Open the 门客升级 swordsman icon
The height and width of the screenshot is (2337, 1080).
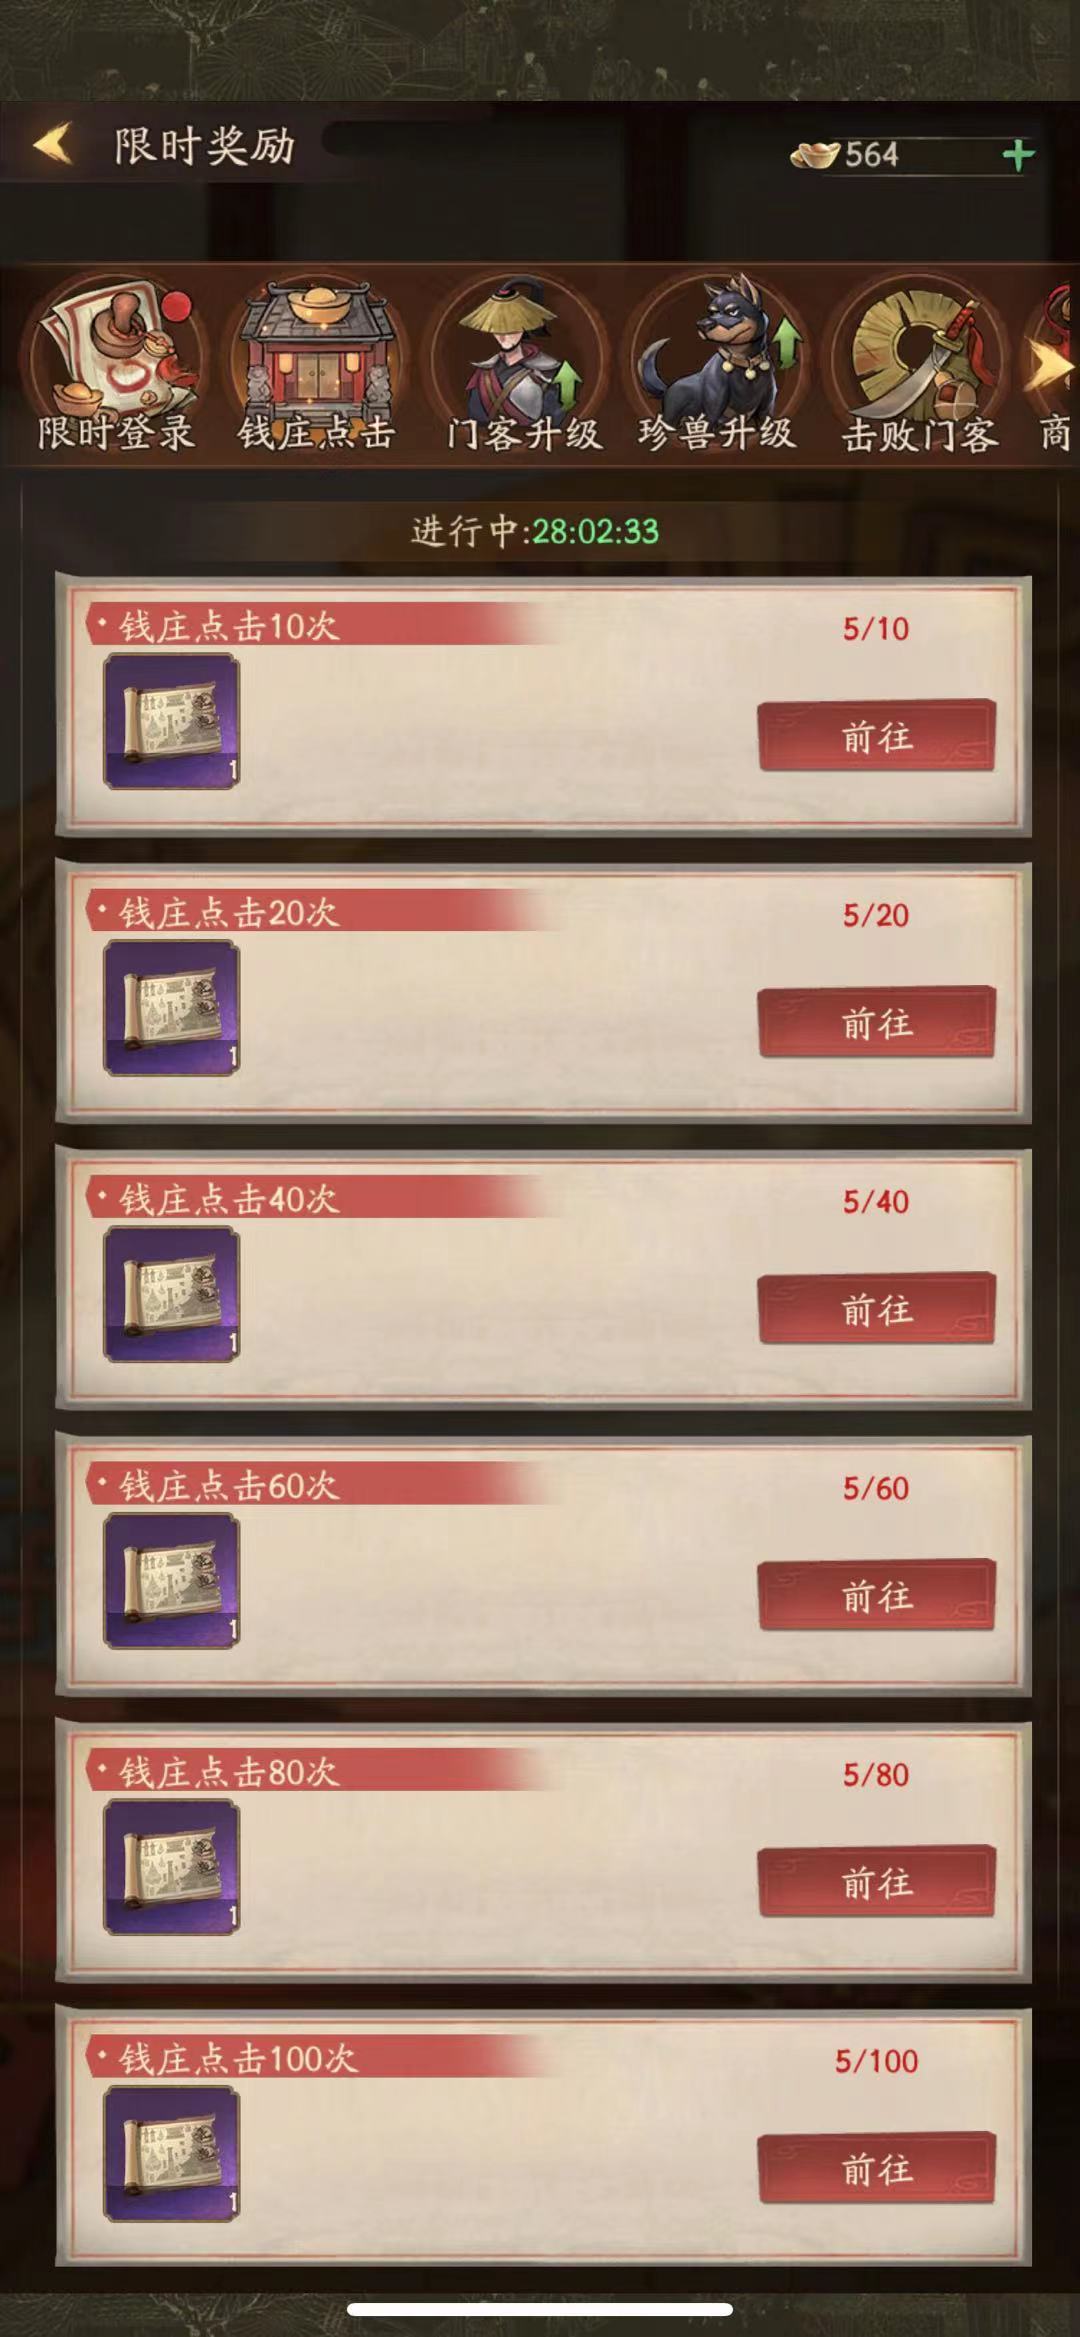coord(521,365)
